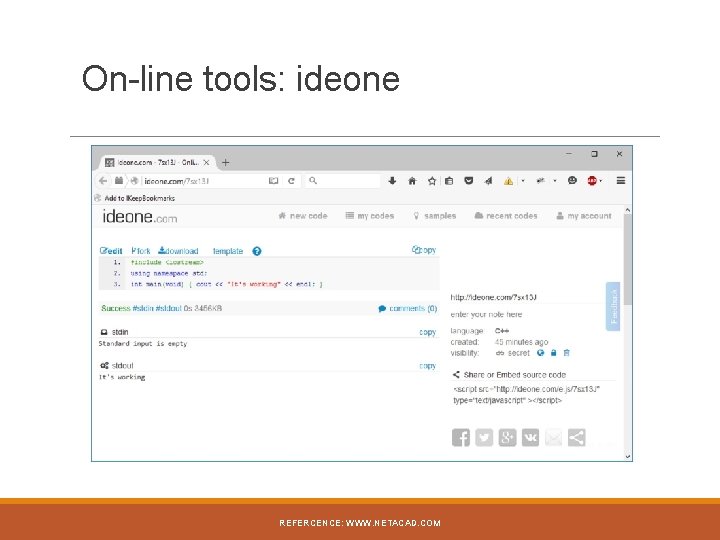The height and width of the screenshot is (540, 720).
Task: Click the #stdout hashtag in status line
Action: pyautogui.click(x=169, y=309)
